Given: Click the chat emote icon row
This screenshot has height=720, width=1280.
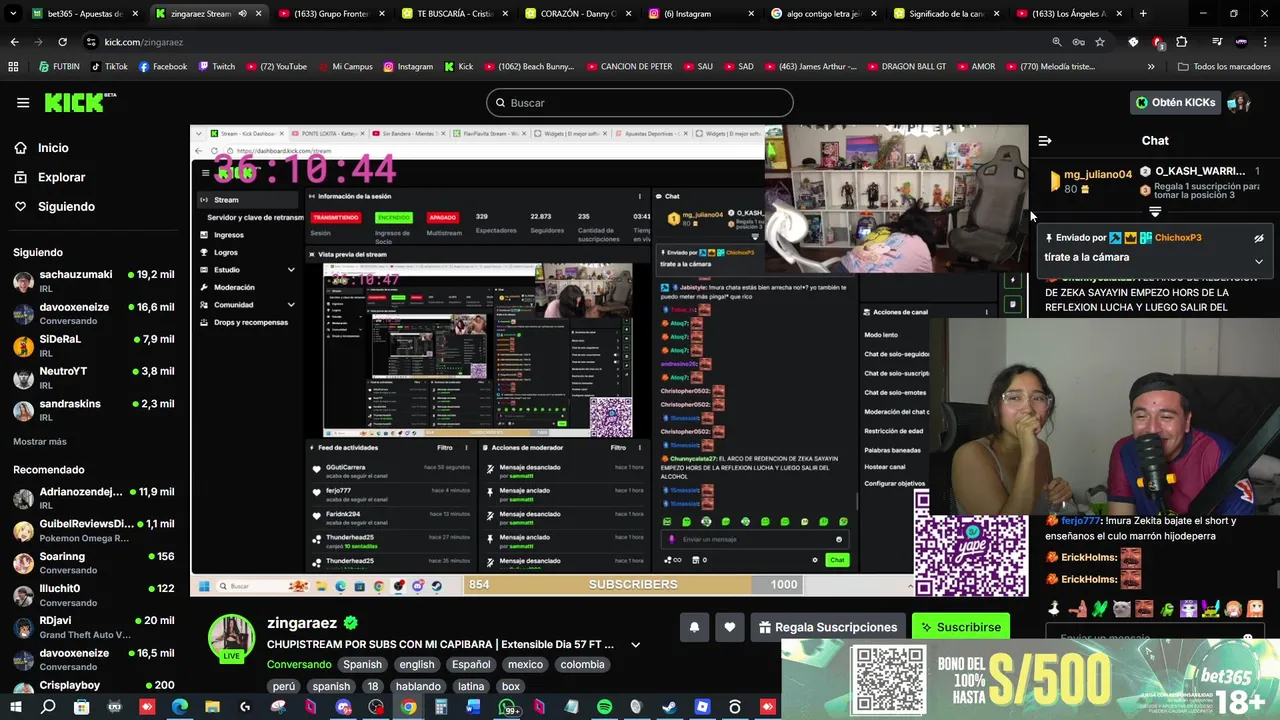Looking at the screenshot, I should coord(1157,608).
